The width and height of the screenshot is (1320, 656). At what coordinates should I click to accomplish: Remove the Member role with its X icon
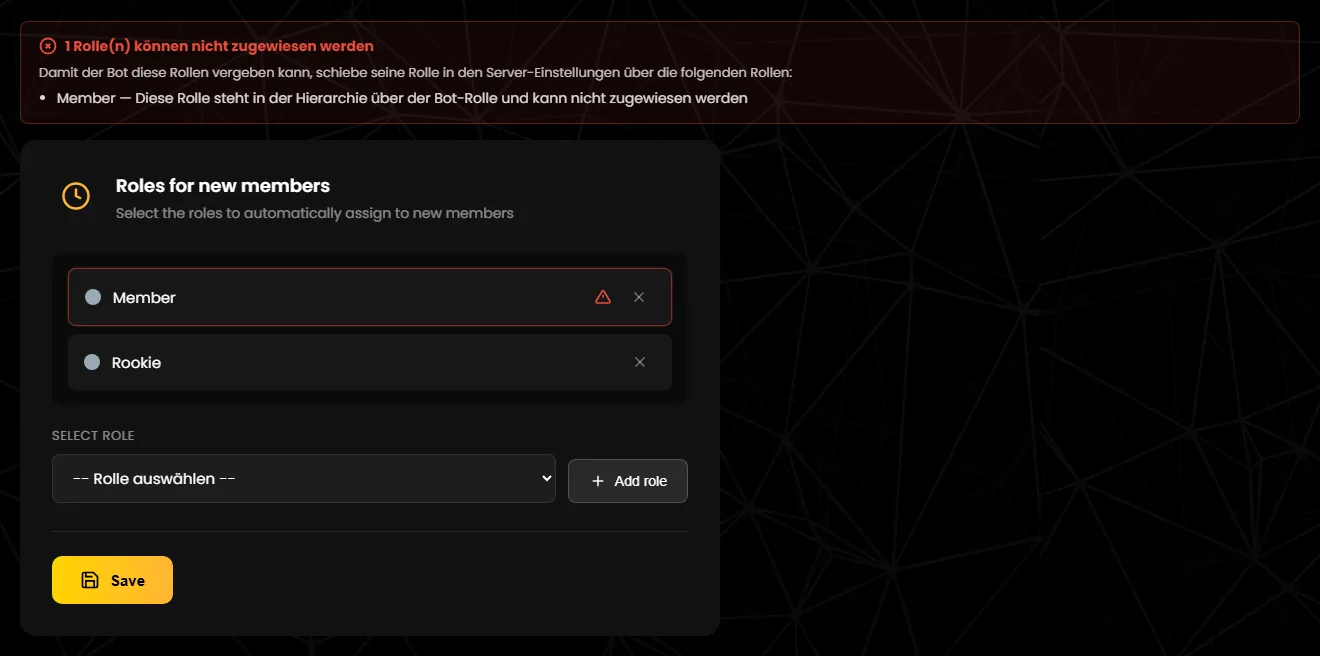(x=639, y=297)
